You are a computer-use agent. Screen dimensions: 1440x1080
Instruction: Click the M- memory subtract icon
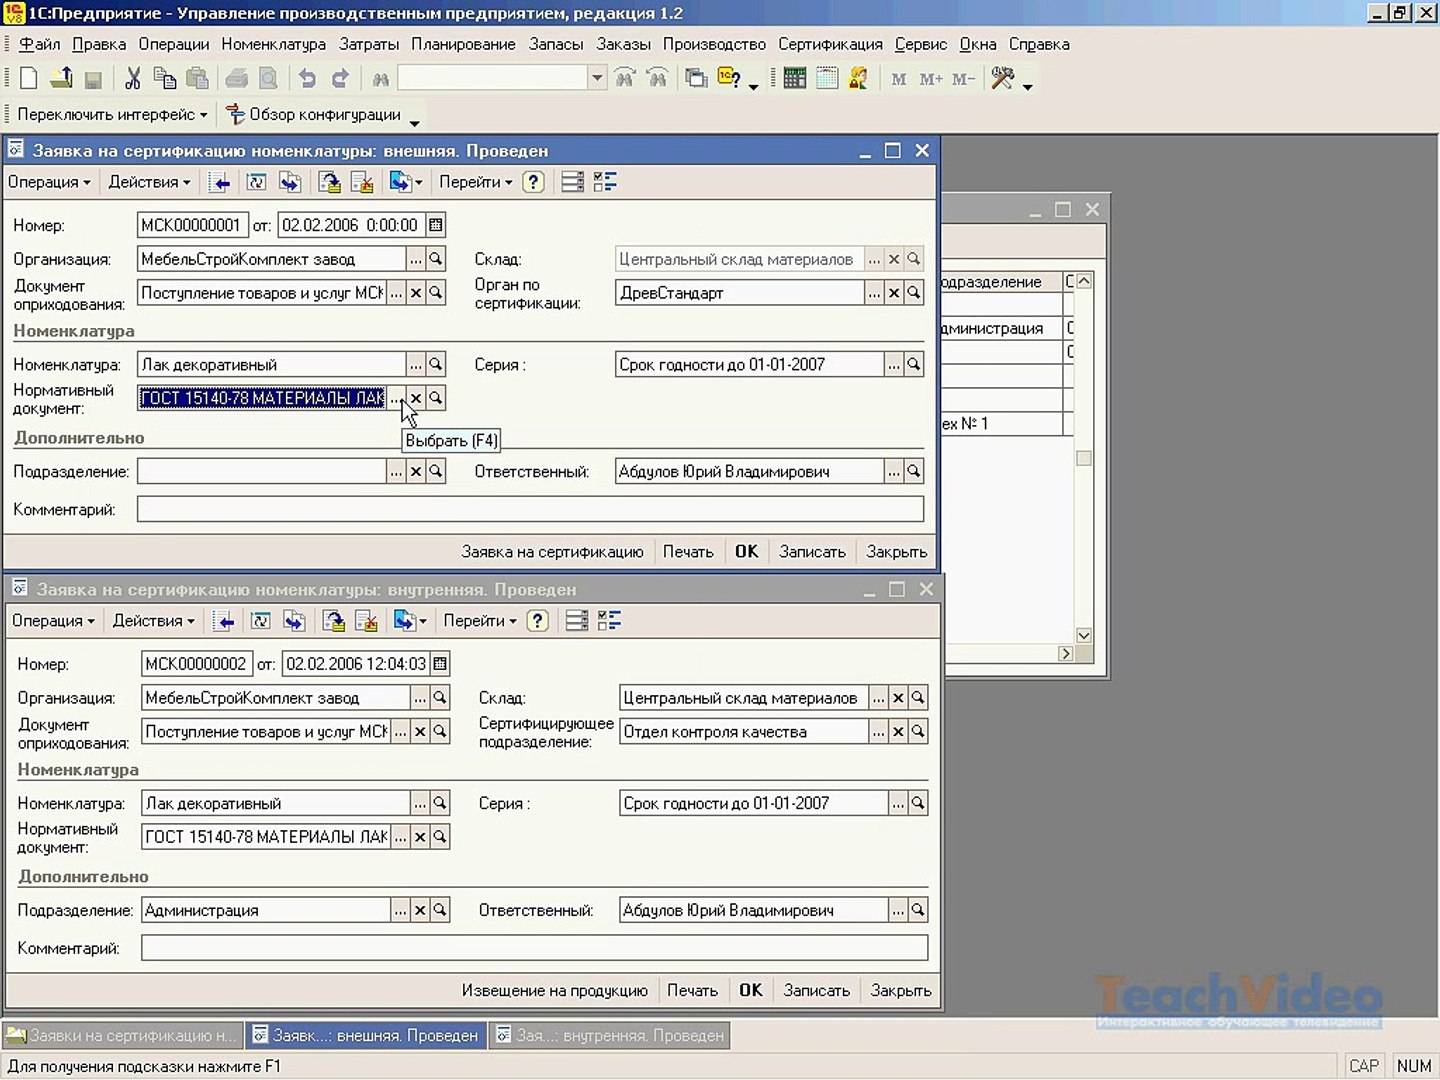pos(963,78)
